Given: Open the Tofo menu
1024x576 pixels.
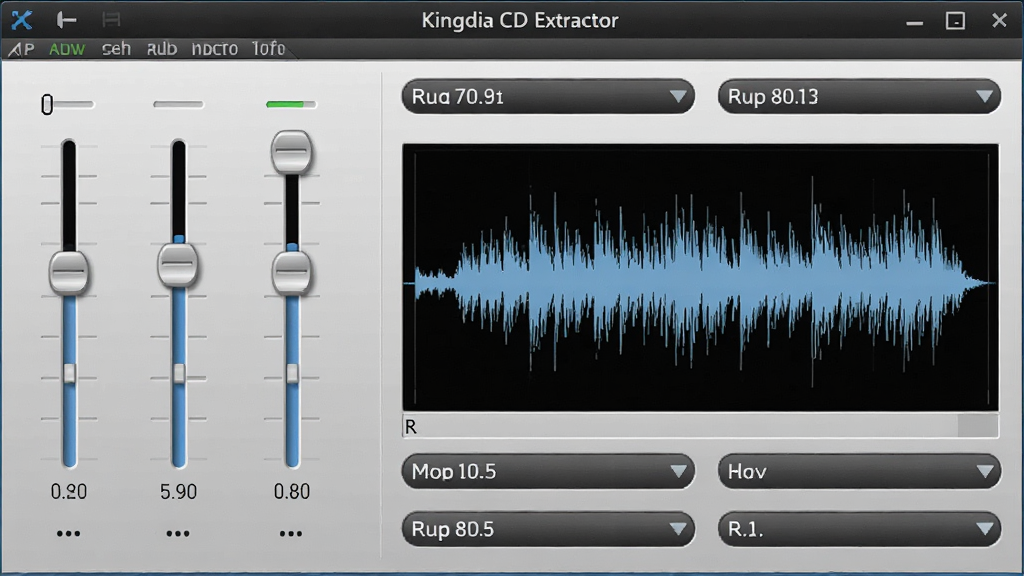Looking at the screenshot, I should [x=268, y=49].
